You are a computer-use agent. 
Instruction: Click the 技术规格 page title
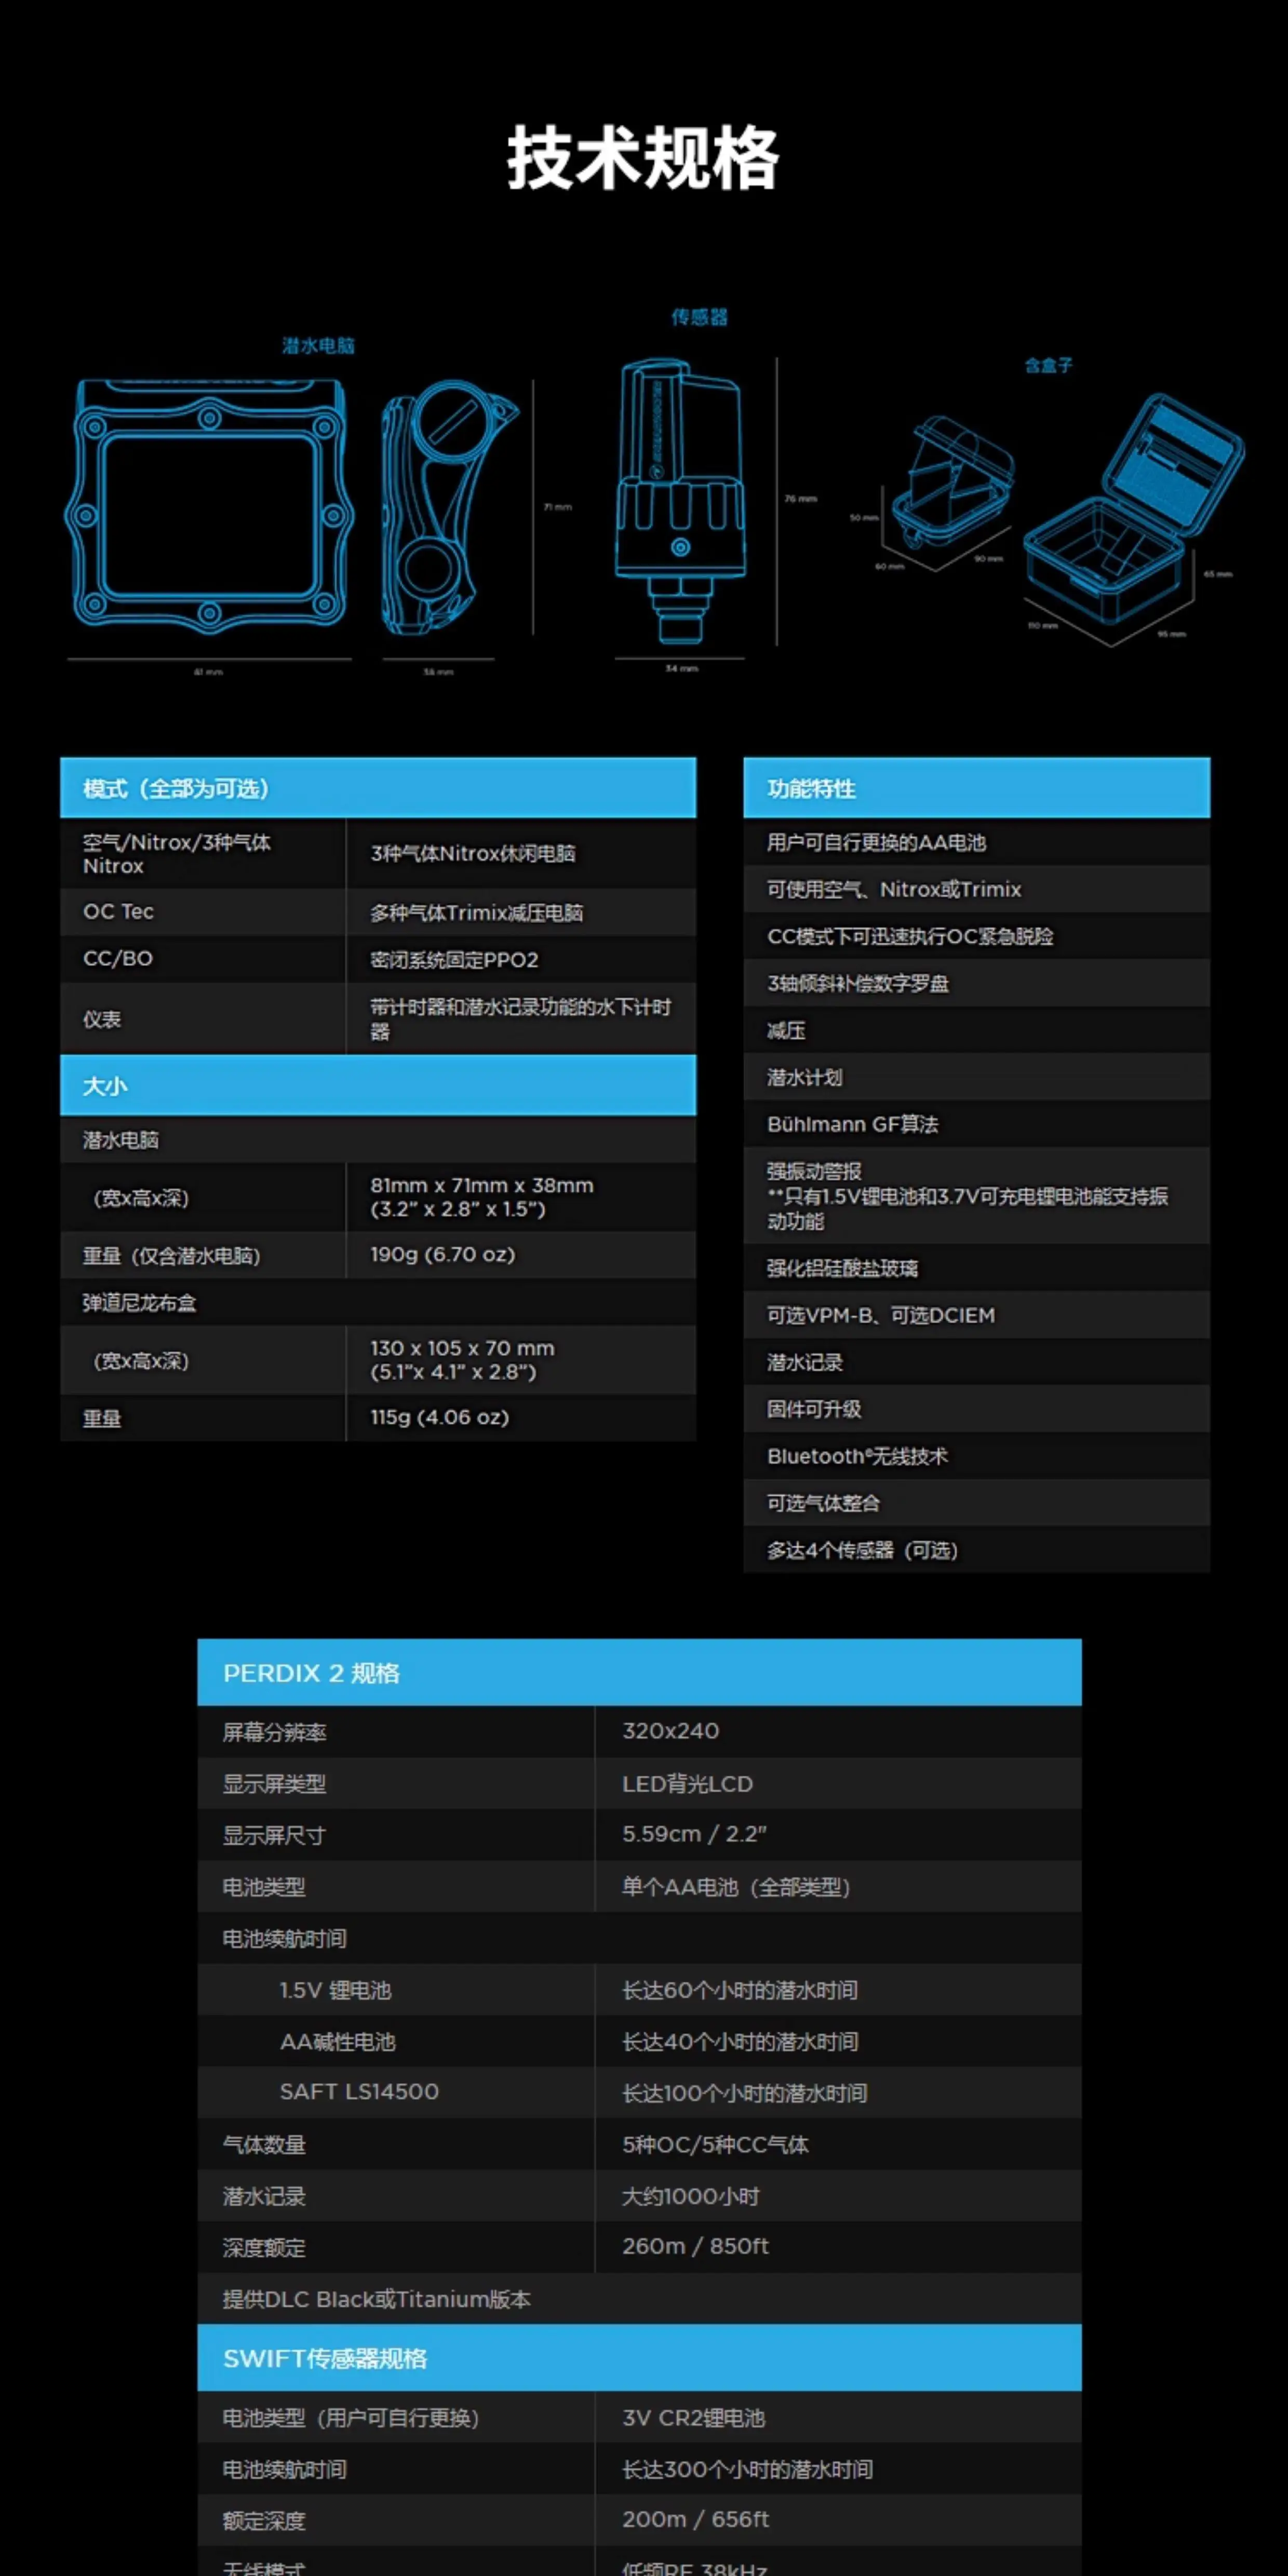click(642, 158)
